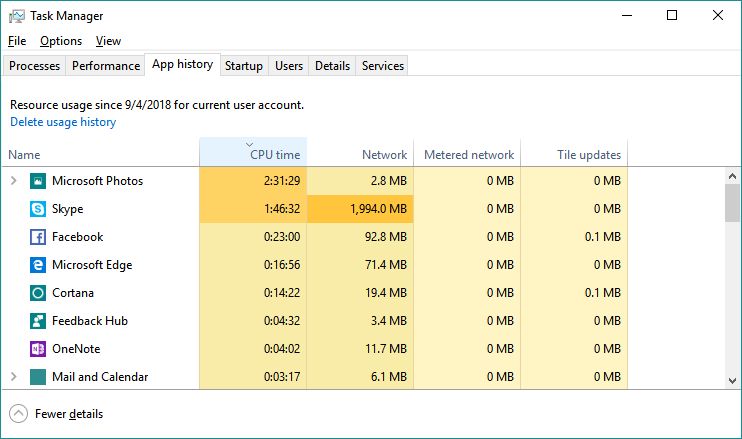Sort by the Network column header
Viewport: 742px width, 439px height.
[360, 152]
